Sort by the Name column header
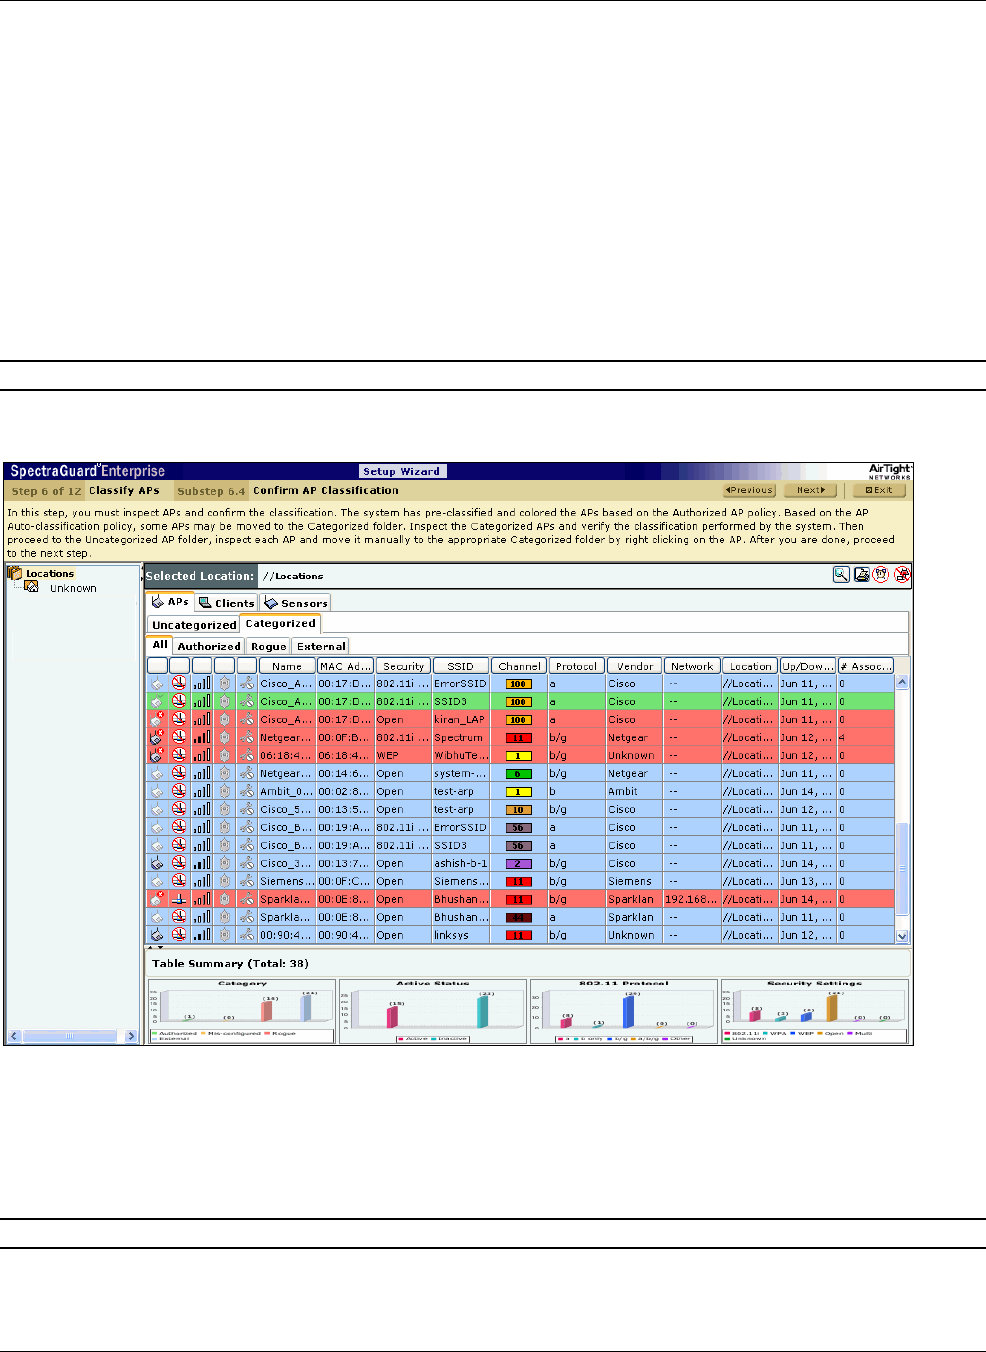The image size is (986, 1352). pyautogui.click(x=287, y=666)
